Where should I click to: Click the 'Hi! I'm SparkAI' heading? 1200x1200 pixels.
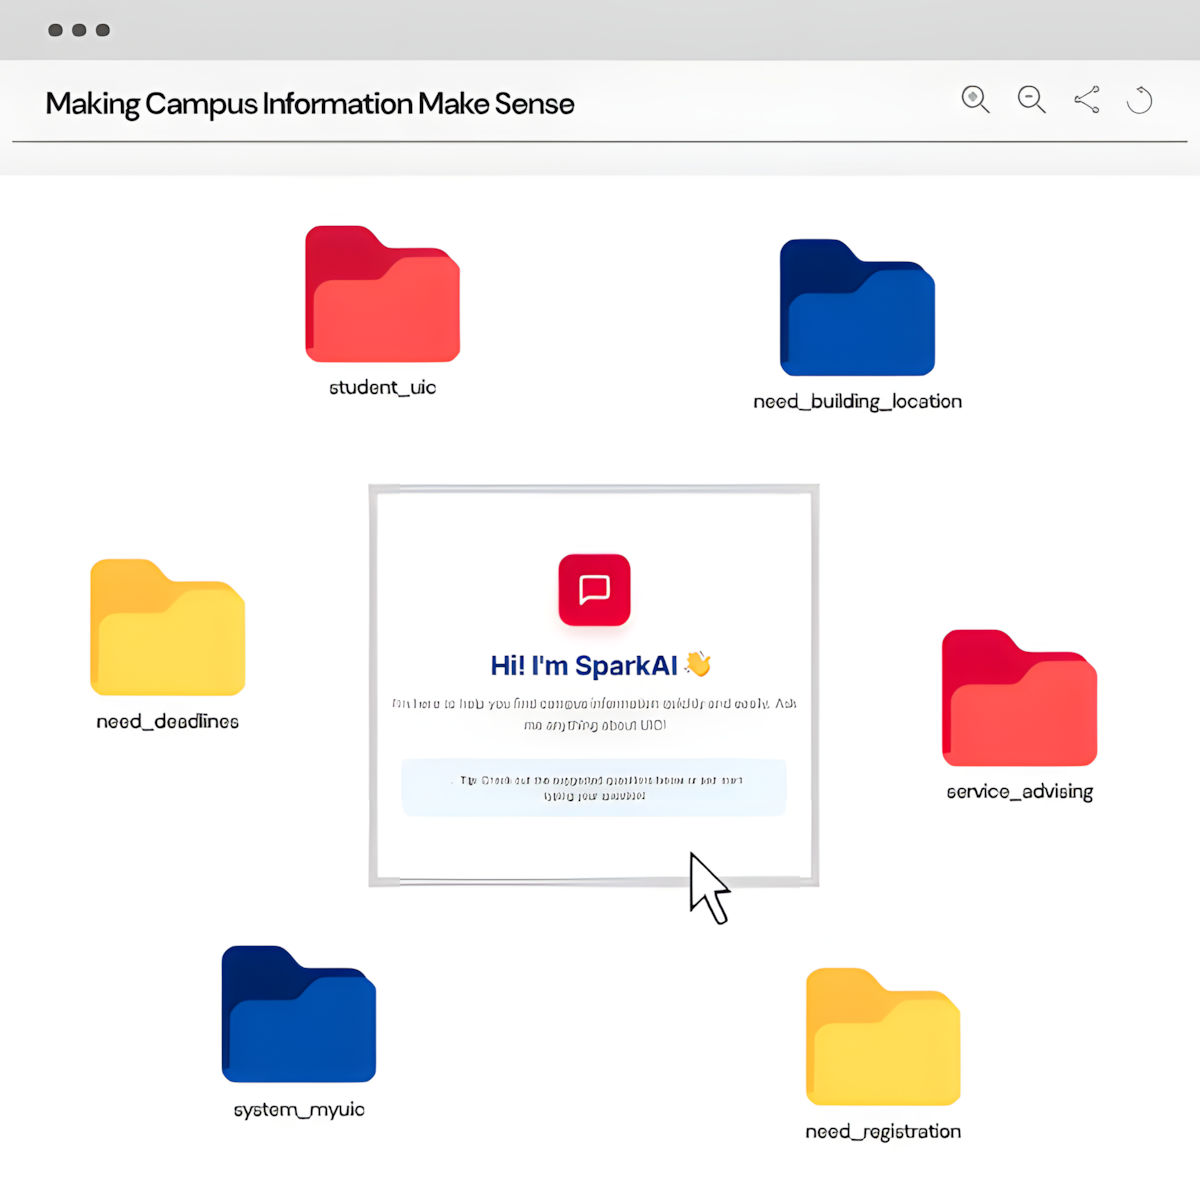click(x=584, y=666)
